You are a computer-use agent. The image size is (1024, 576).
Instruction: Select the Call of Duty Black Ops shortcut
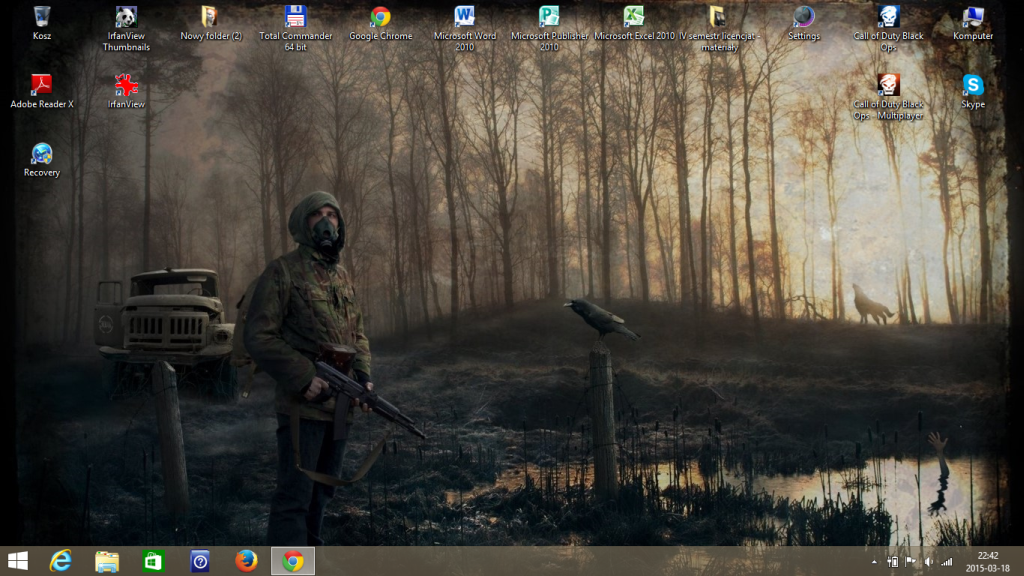[x=888, y=29]
